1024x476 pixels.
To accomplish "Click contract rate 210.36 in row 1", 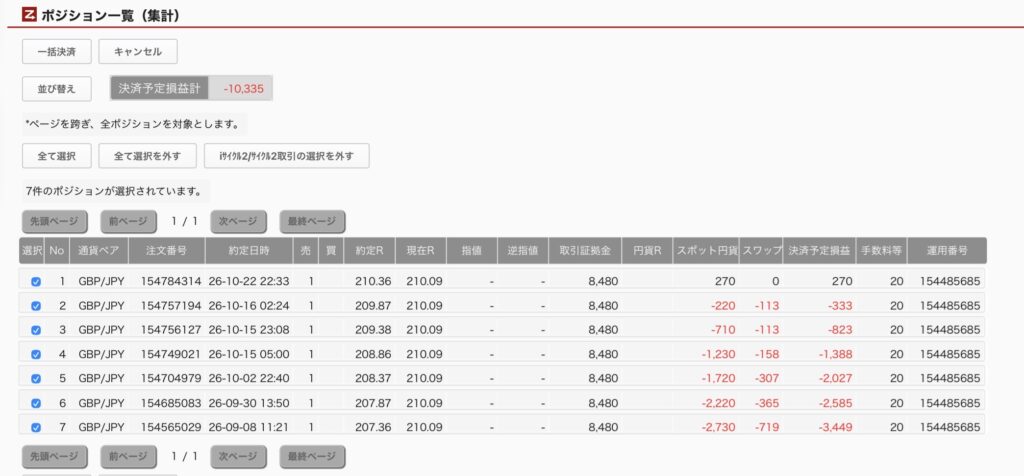I will coord(373,281).
